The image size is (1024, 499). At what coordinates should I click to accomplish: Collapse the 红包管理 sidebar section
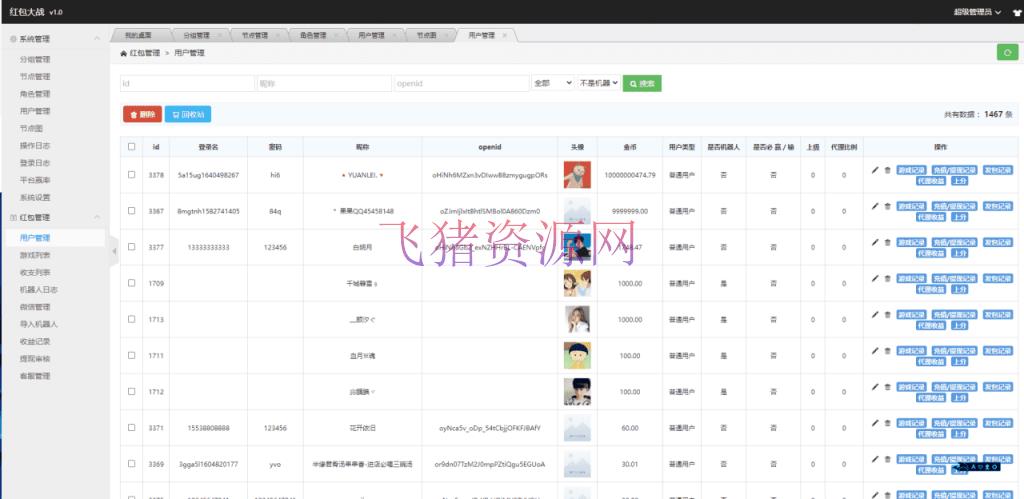[x=56, y=217]
